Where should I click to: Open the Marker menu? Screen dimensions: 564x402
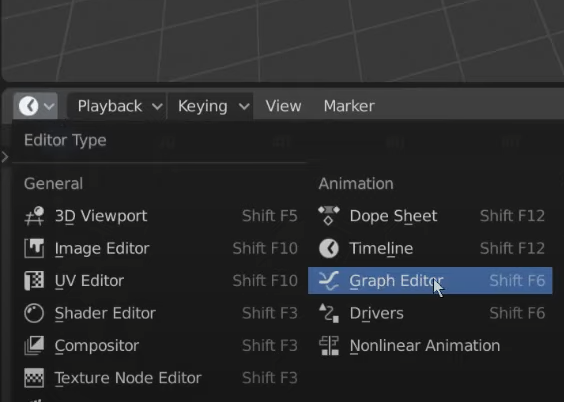(349, 106)
